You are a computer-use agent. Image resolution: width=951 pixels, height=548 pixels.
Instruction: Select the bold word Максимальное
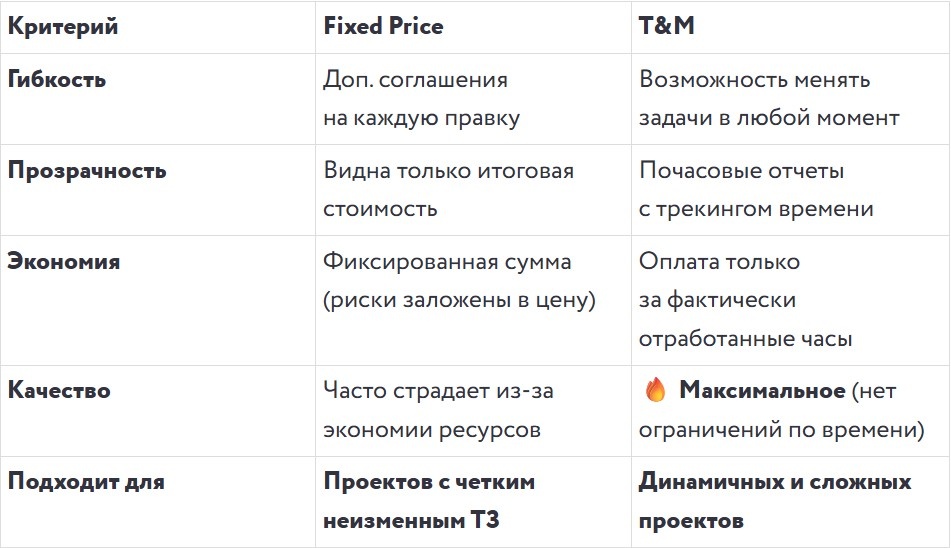coord(762,390)
